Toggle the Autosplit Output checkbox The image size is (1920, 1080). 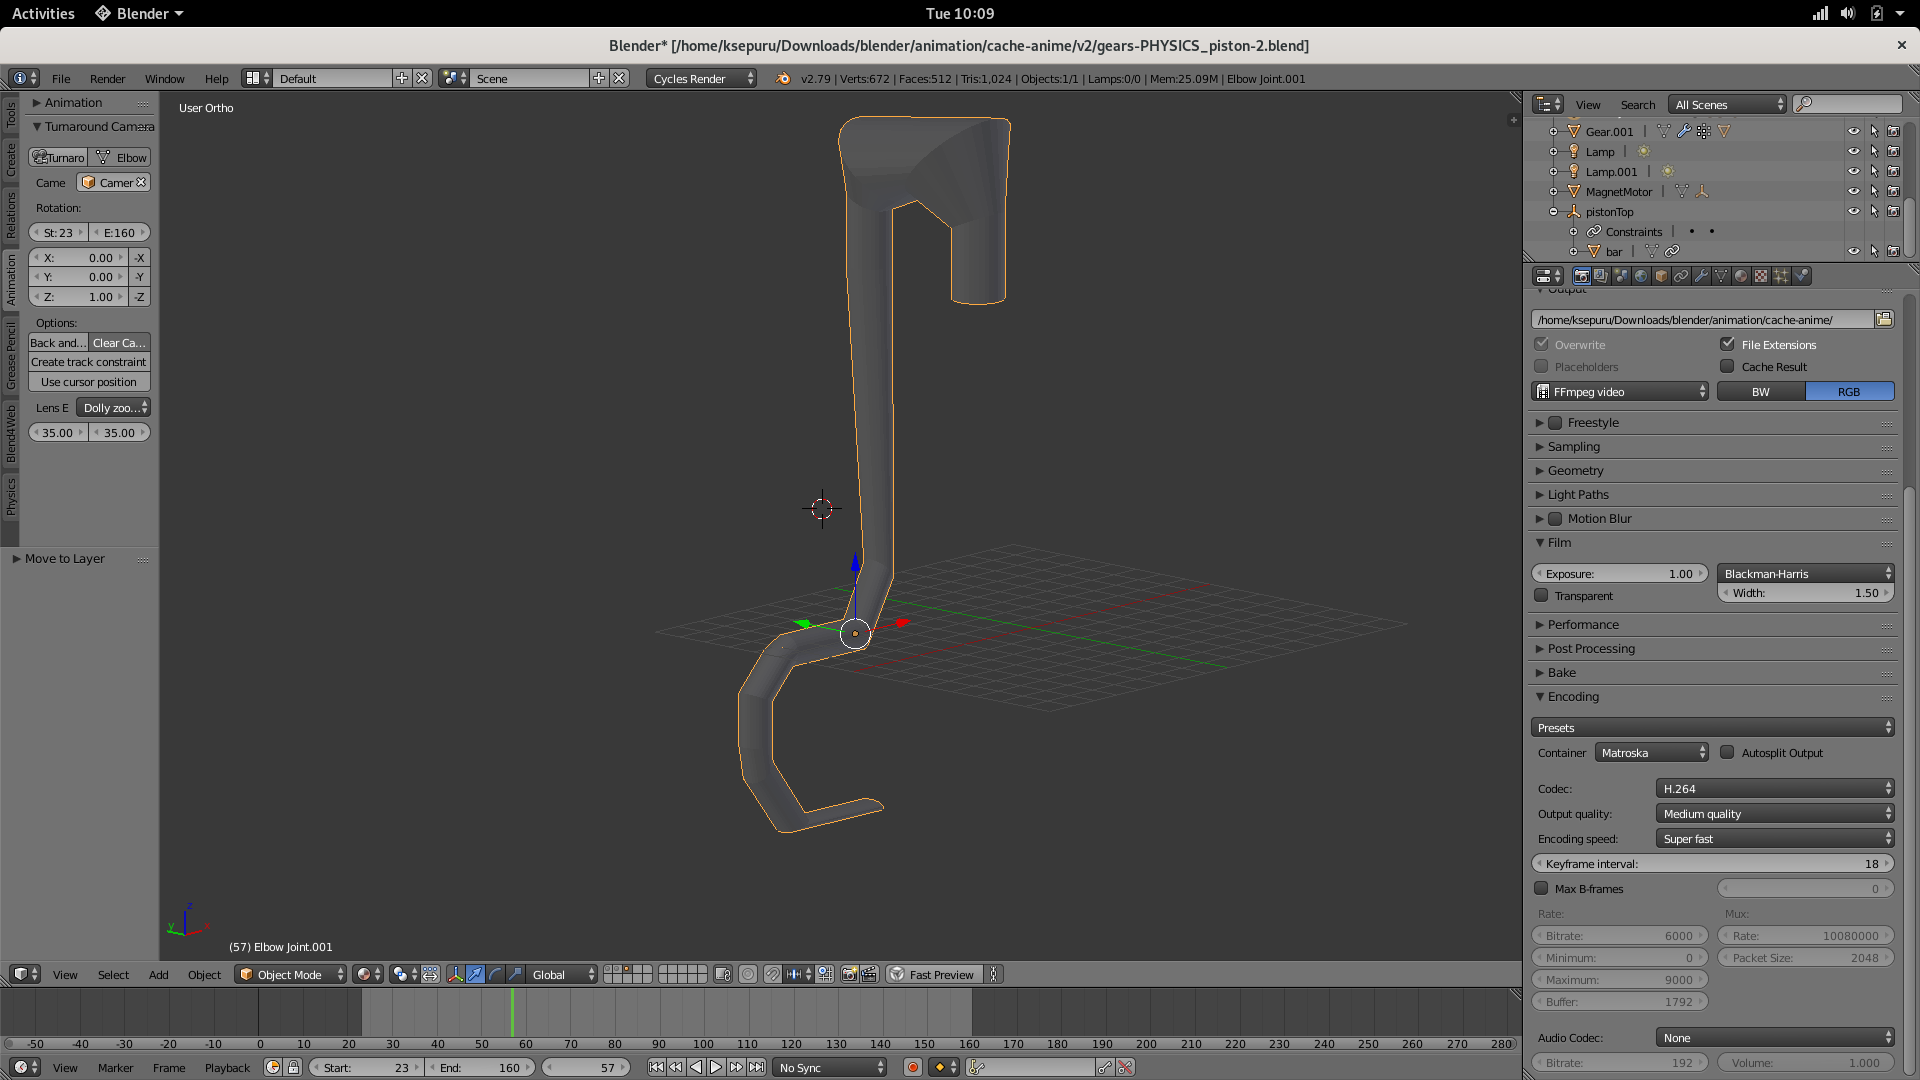point(1727,752)
